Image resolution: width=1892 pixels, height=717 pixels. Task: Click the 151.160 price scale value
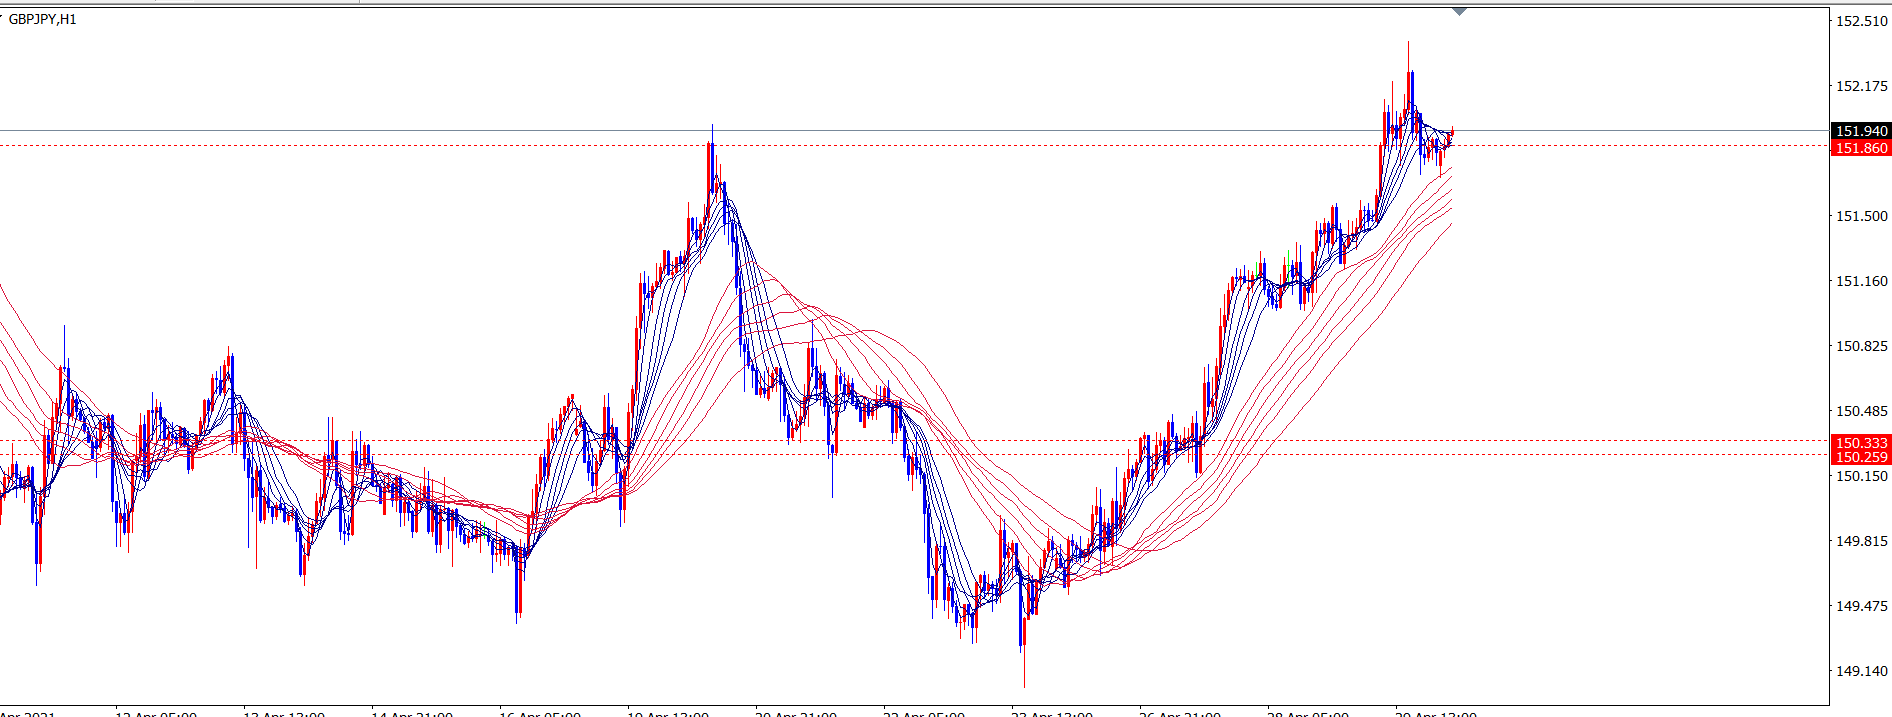[1861, 281]
